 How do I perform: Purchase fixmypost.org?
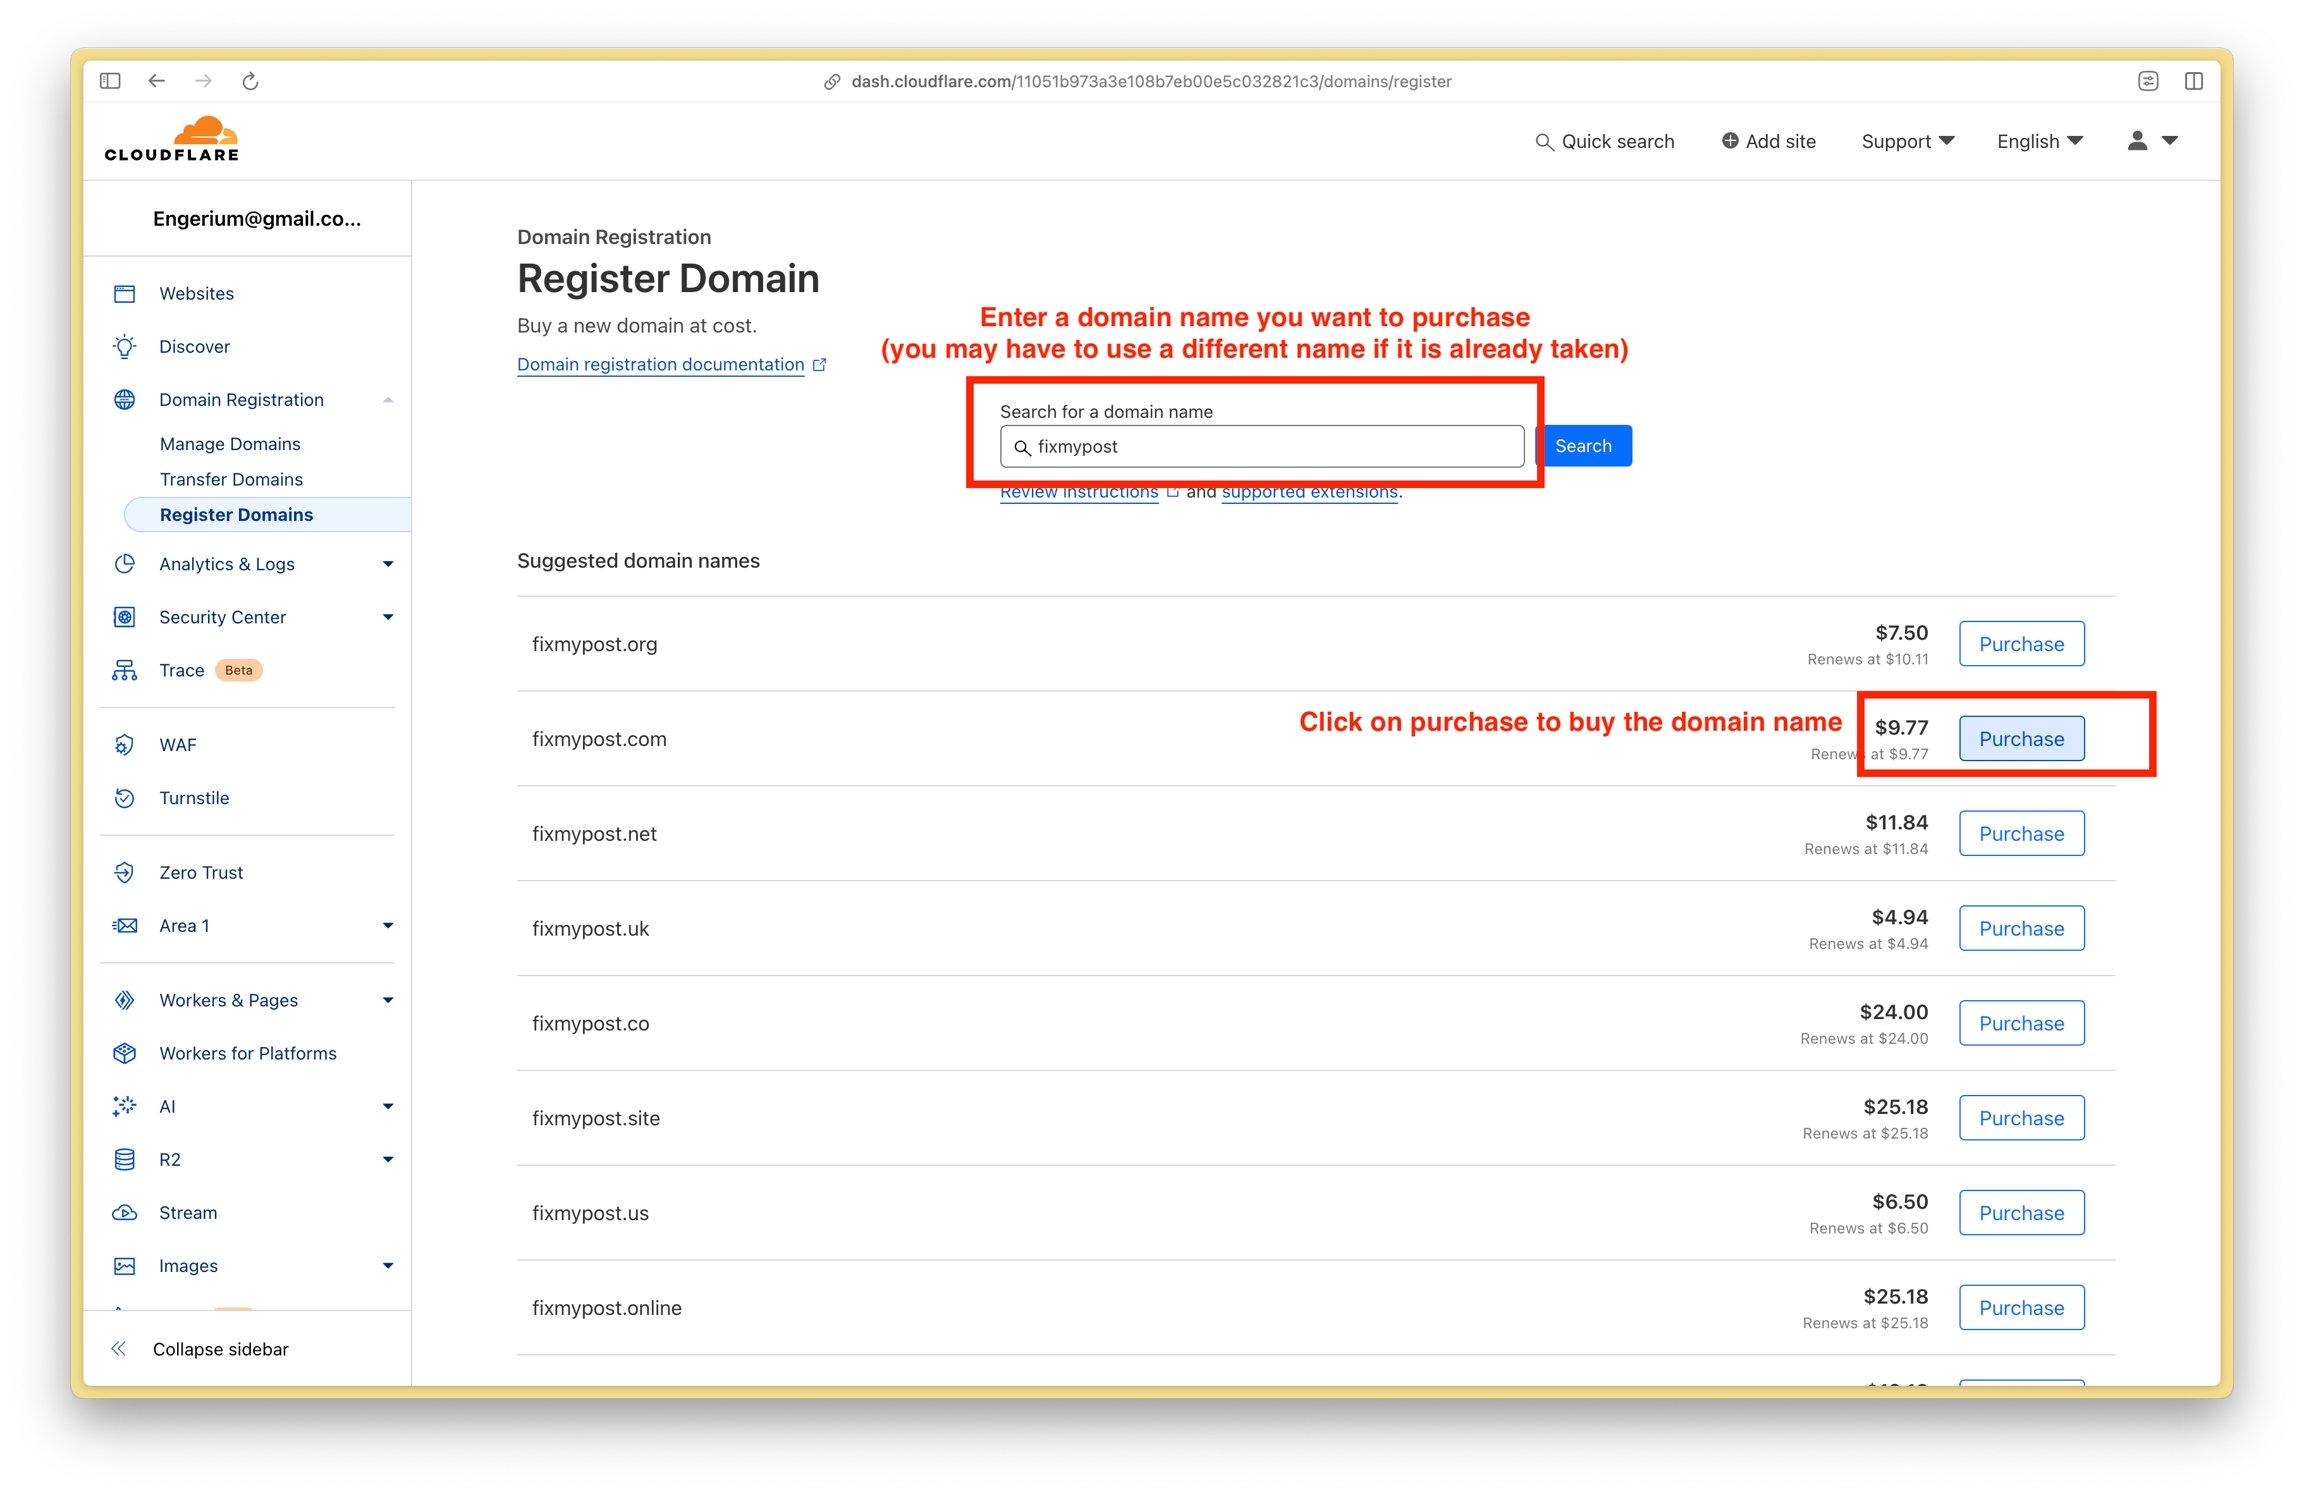(2021, 644)
